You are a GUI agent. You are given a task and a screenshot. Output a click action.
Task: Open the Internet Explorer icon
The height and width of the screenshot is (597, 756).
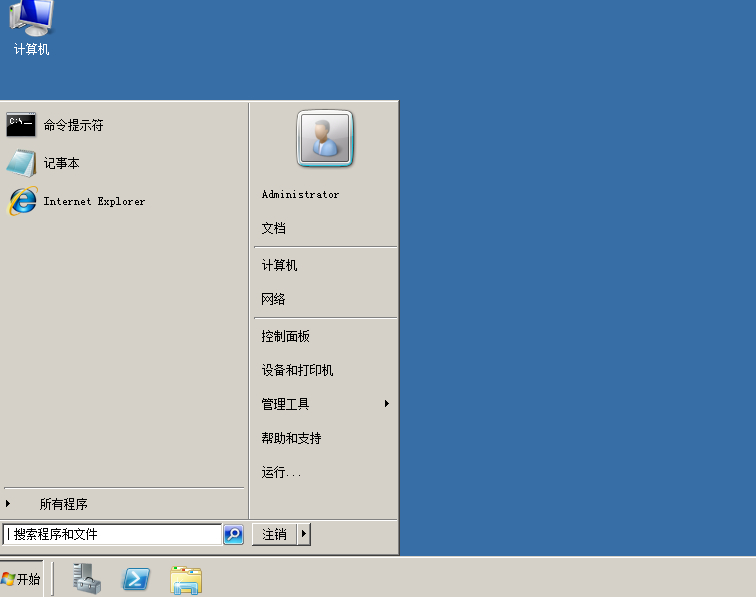tap(22, 201)
